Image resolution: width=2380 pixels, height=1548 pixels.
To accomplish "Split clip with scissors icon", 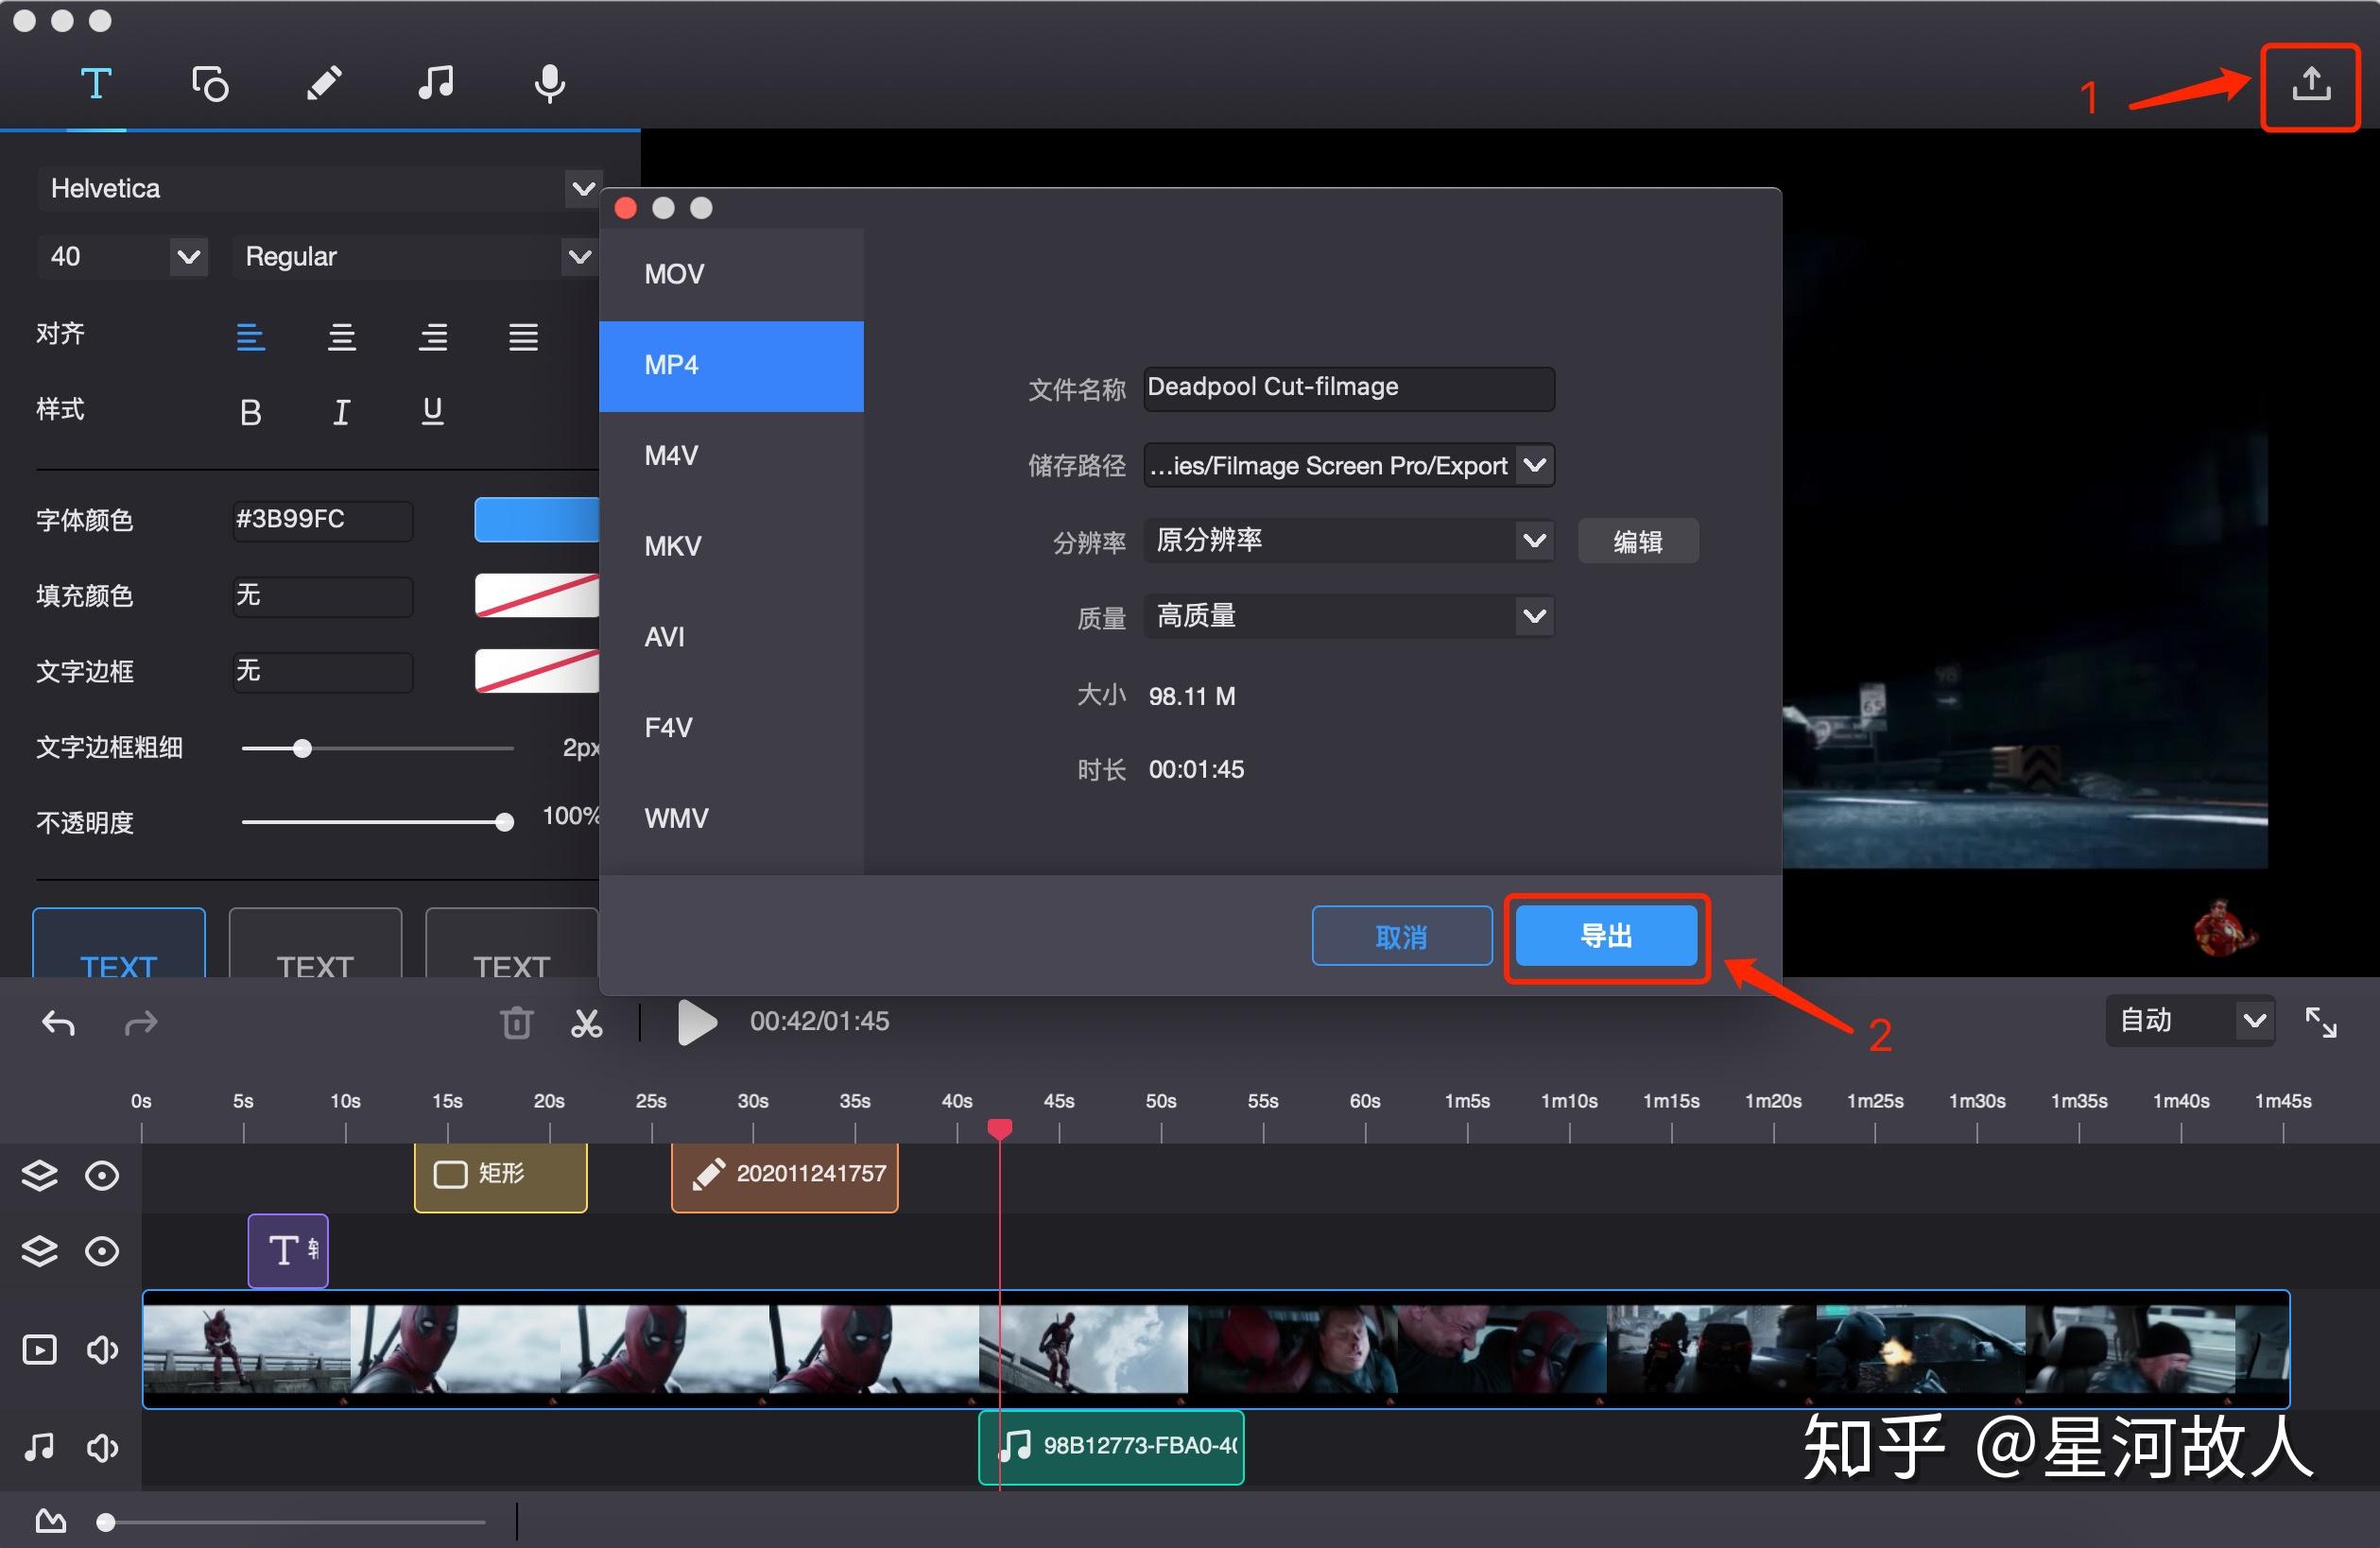I will pos(587,1023).
